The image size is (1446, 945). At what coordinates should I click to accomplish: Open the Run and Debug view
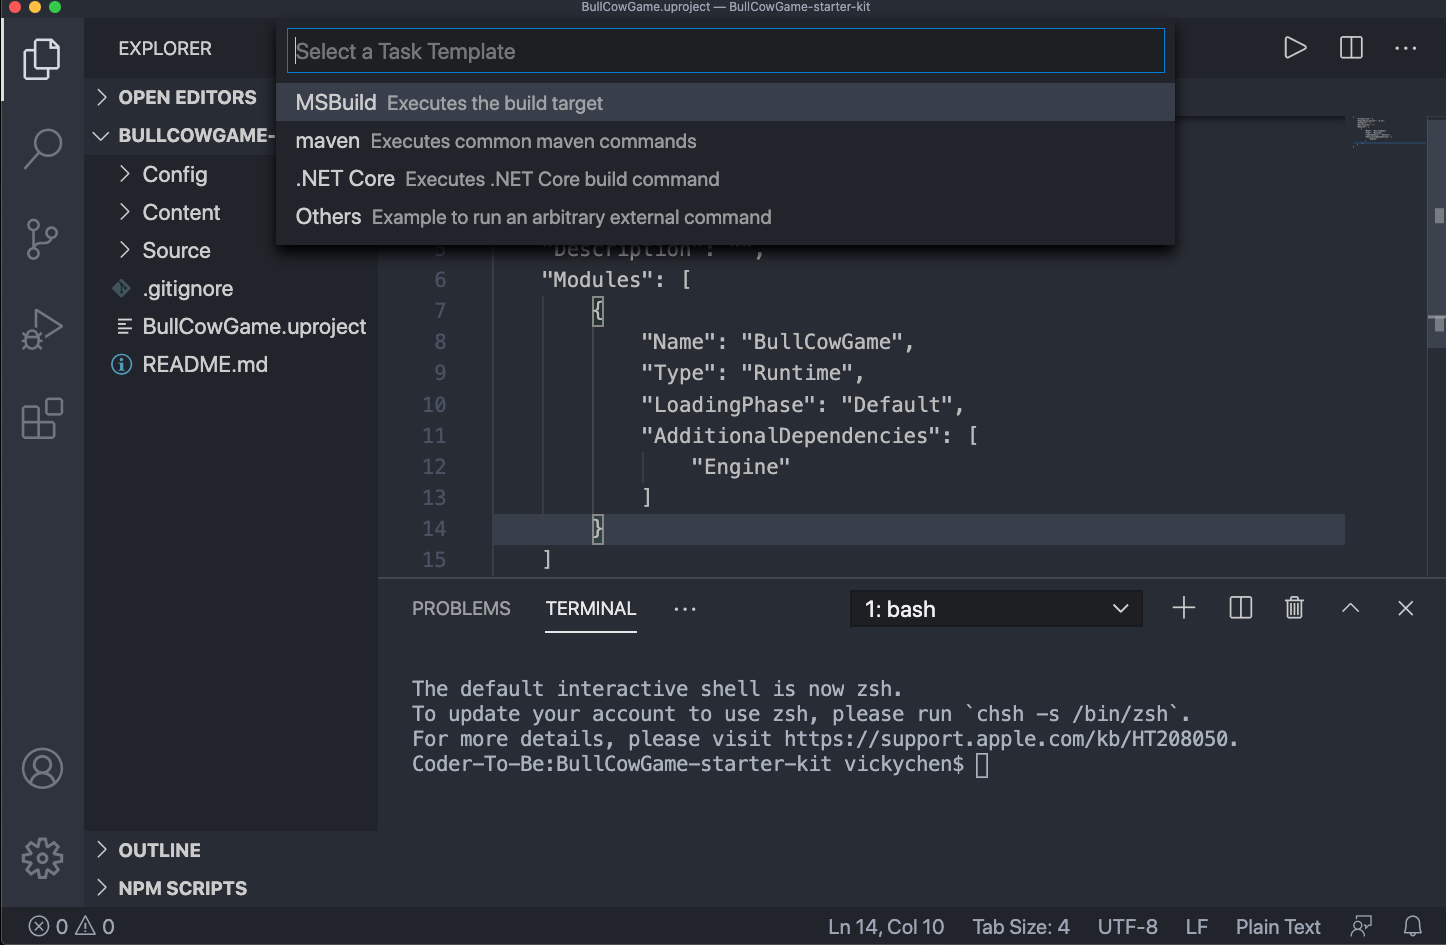(x=42, y=329)
